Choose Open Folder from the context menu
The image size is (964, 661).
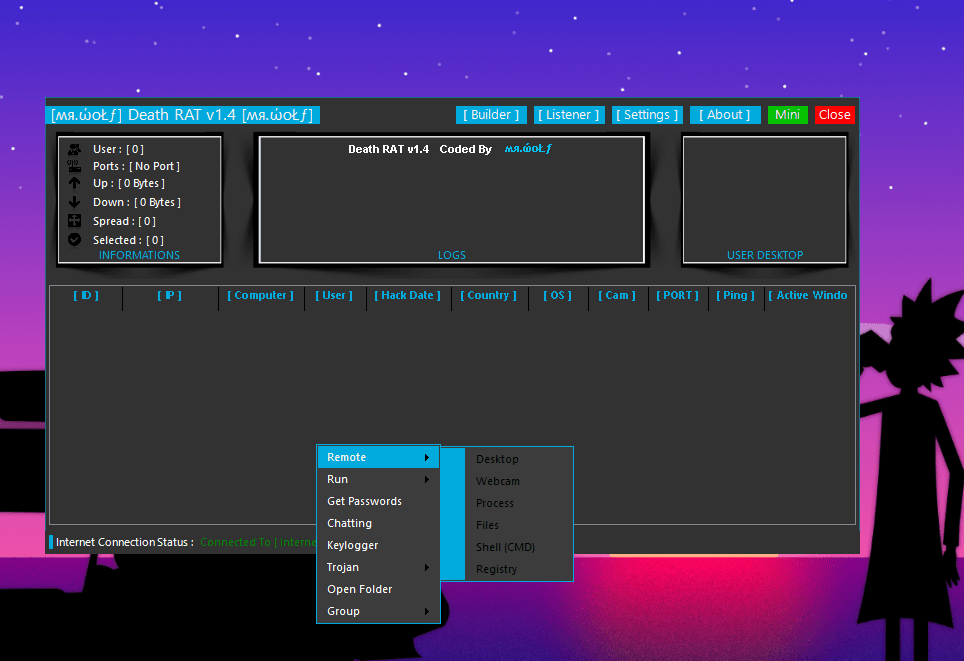pos(378,589)
